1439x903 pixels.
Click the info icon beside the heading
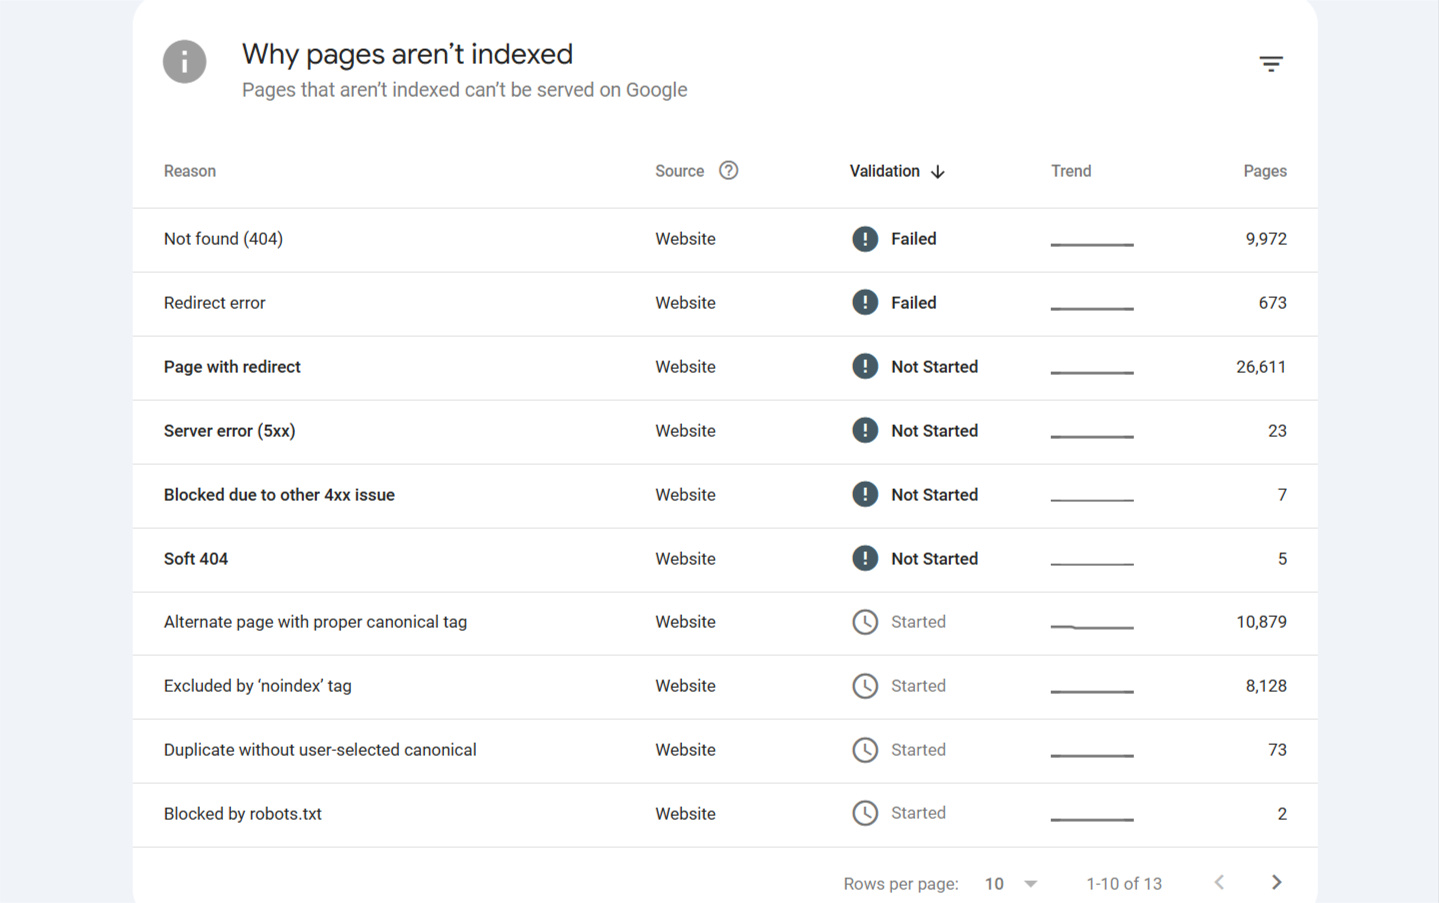click(x=184, y=61)
